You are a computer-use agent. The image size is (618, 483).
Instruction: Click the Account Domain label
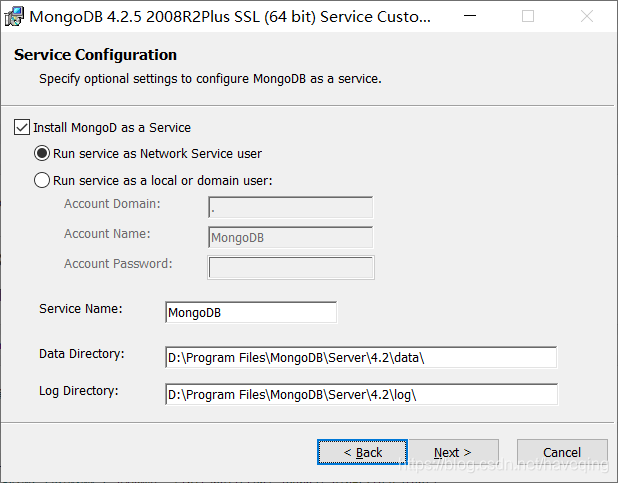point(112,204)
